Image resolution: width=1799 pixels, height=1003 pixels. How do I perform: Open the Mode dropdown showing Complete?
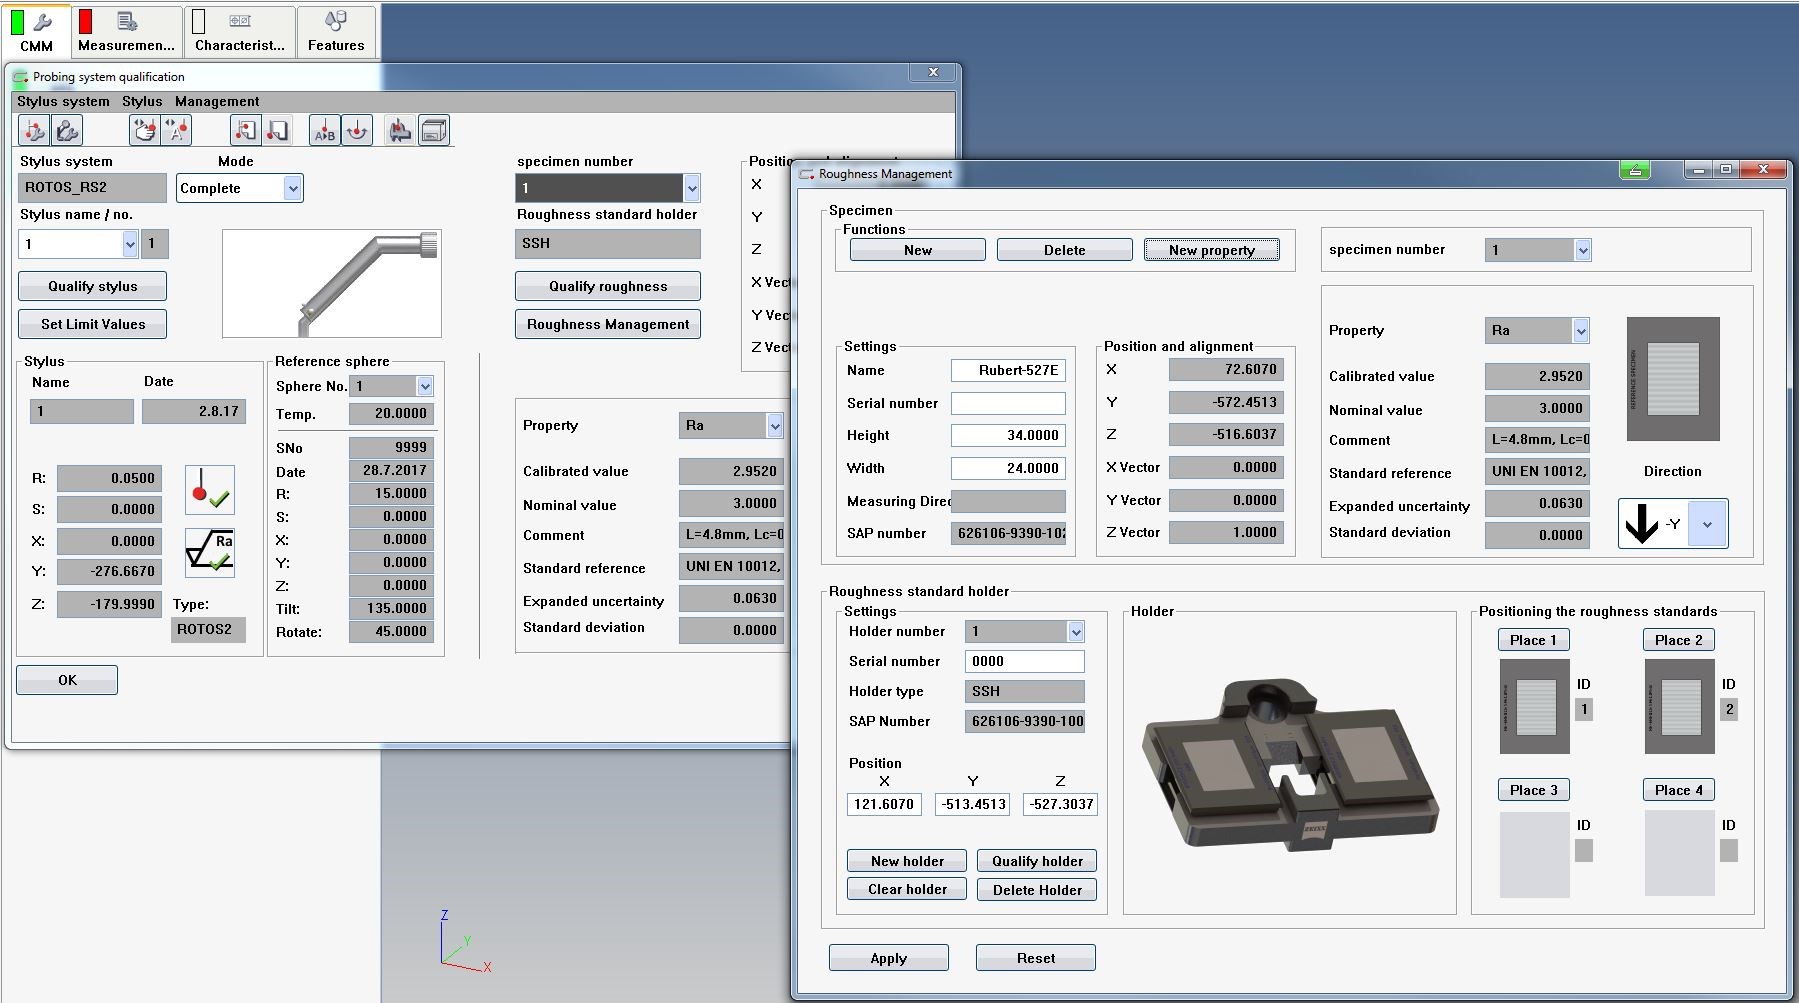[292, 188]
